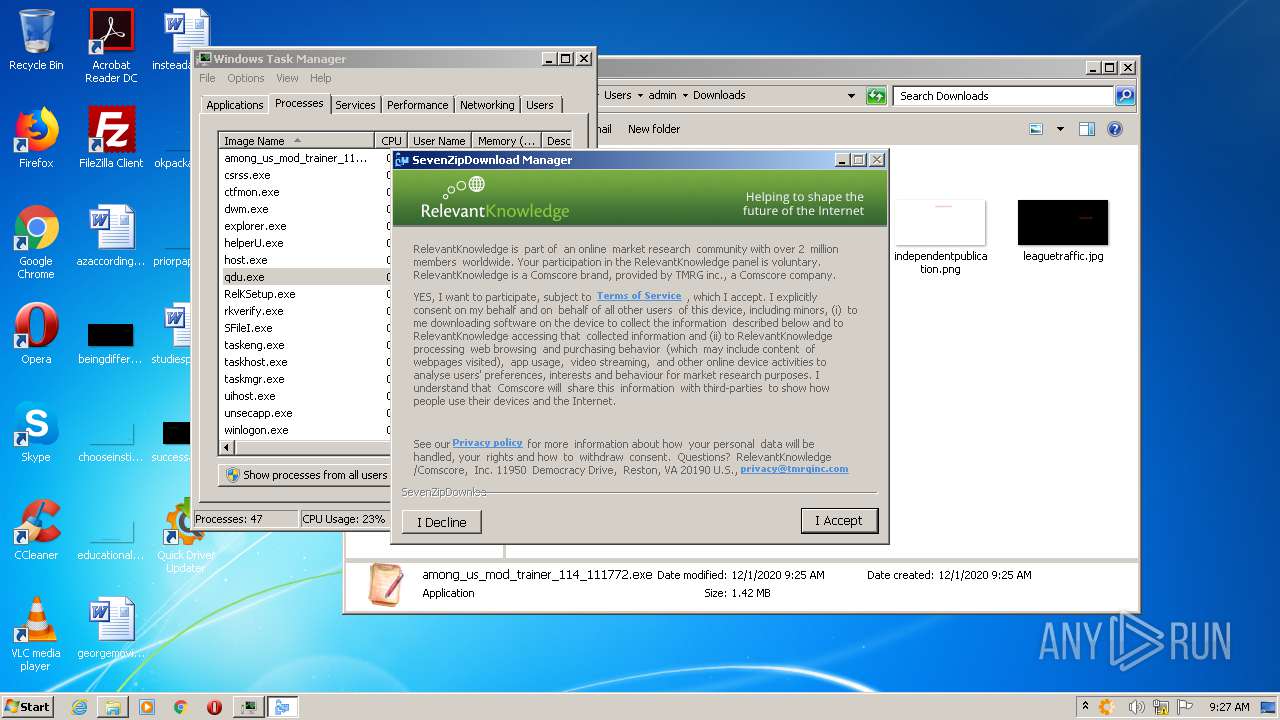
Task: Open File menu in Task Manager
Action: coord(207,78)
